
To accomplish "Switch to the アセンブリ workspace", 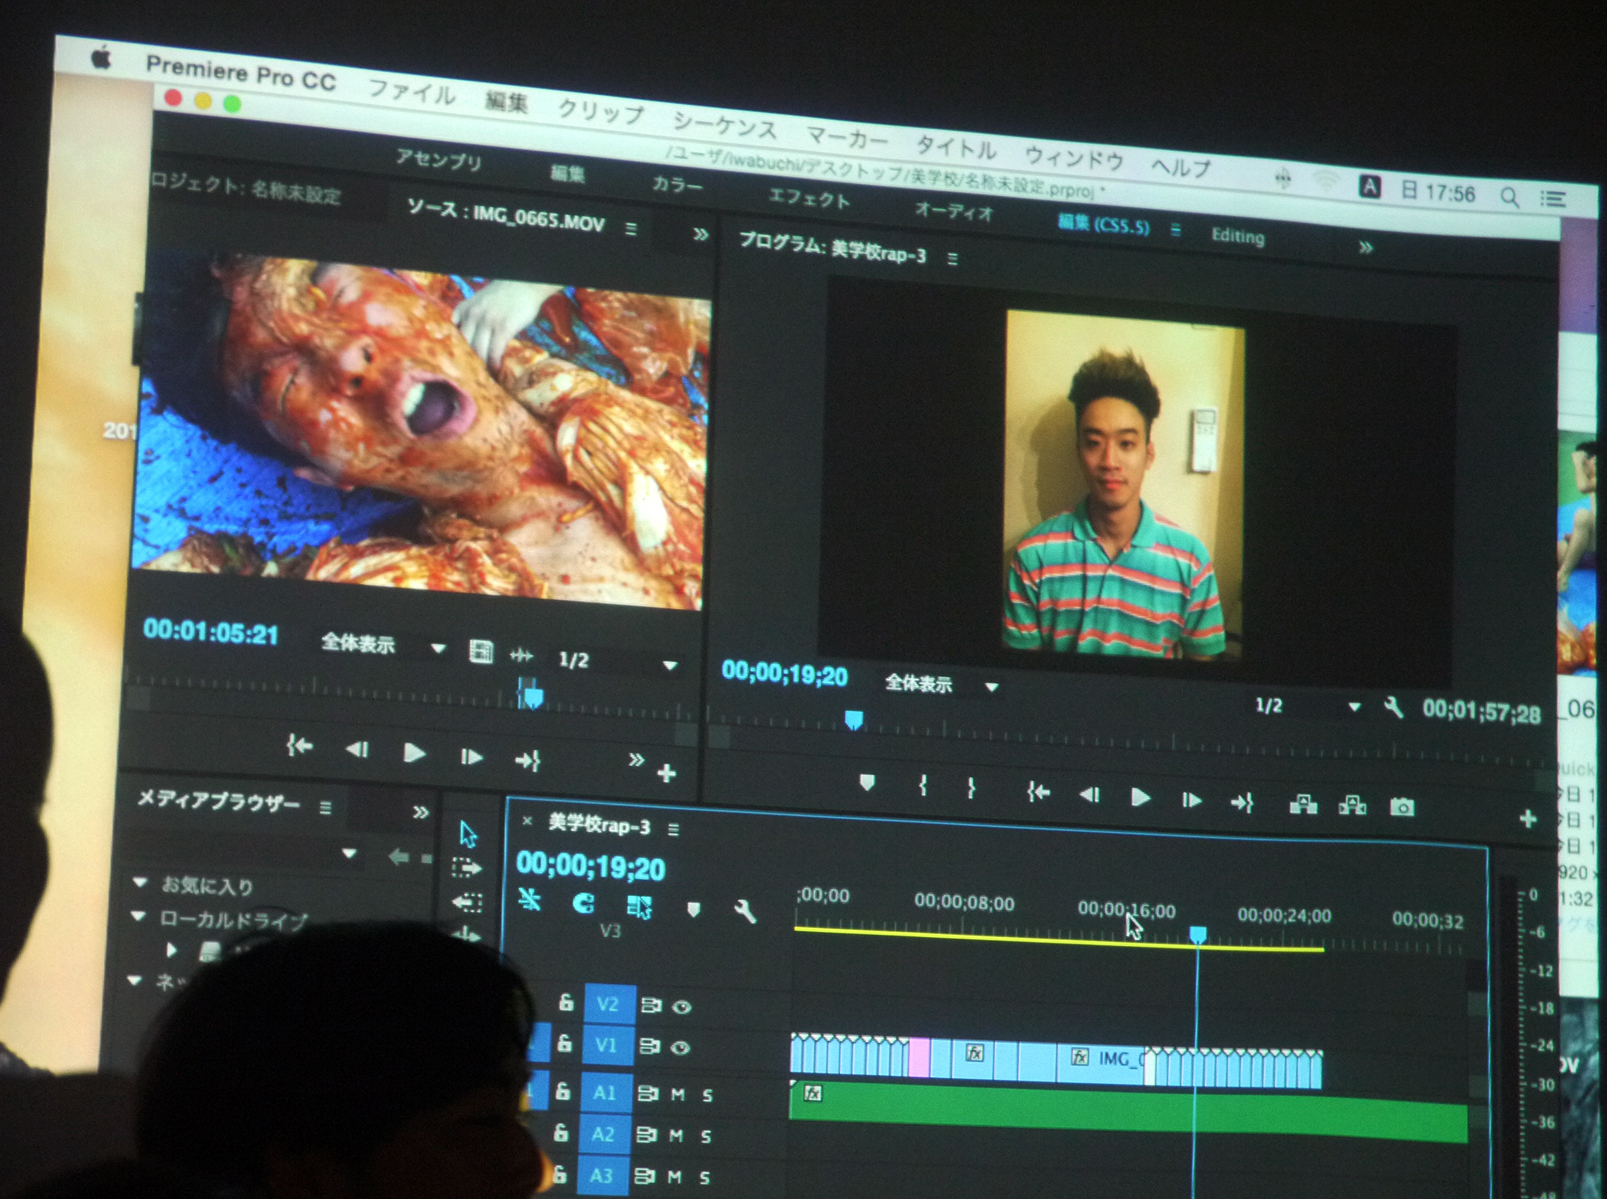I will [439, 159].
